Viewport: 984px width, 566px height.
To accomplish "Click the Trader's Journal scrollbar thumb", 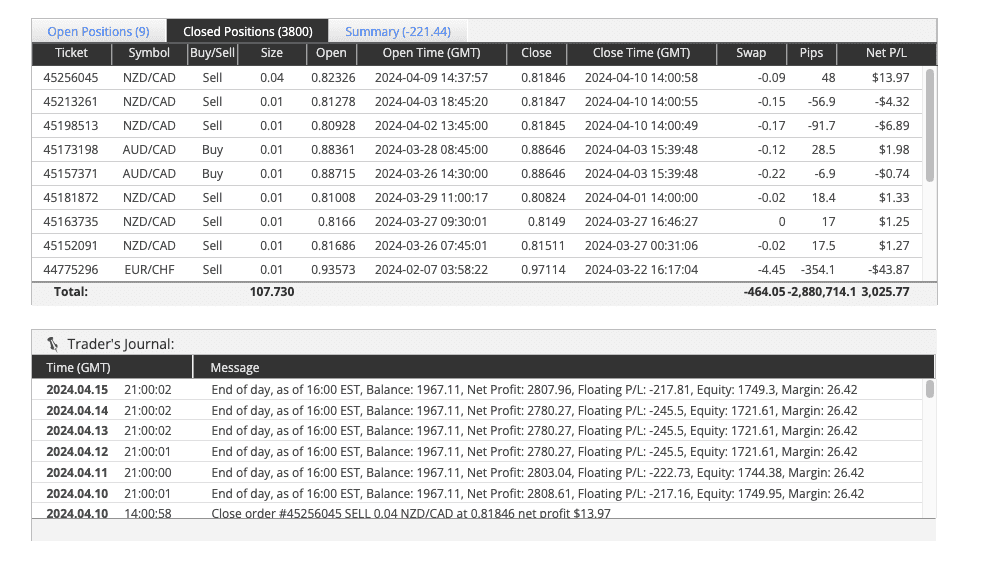I will (930, 389).
